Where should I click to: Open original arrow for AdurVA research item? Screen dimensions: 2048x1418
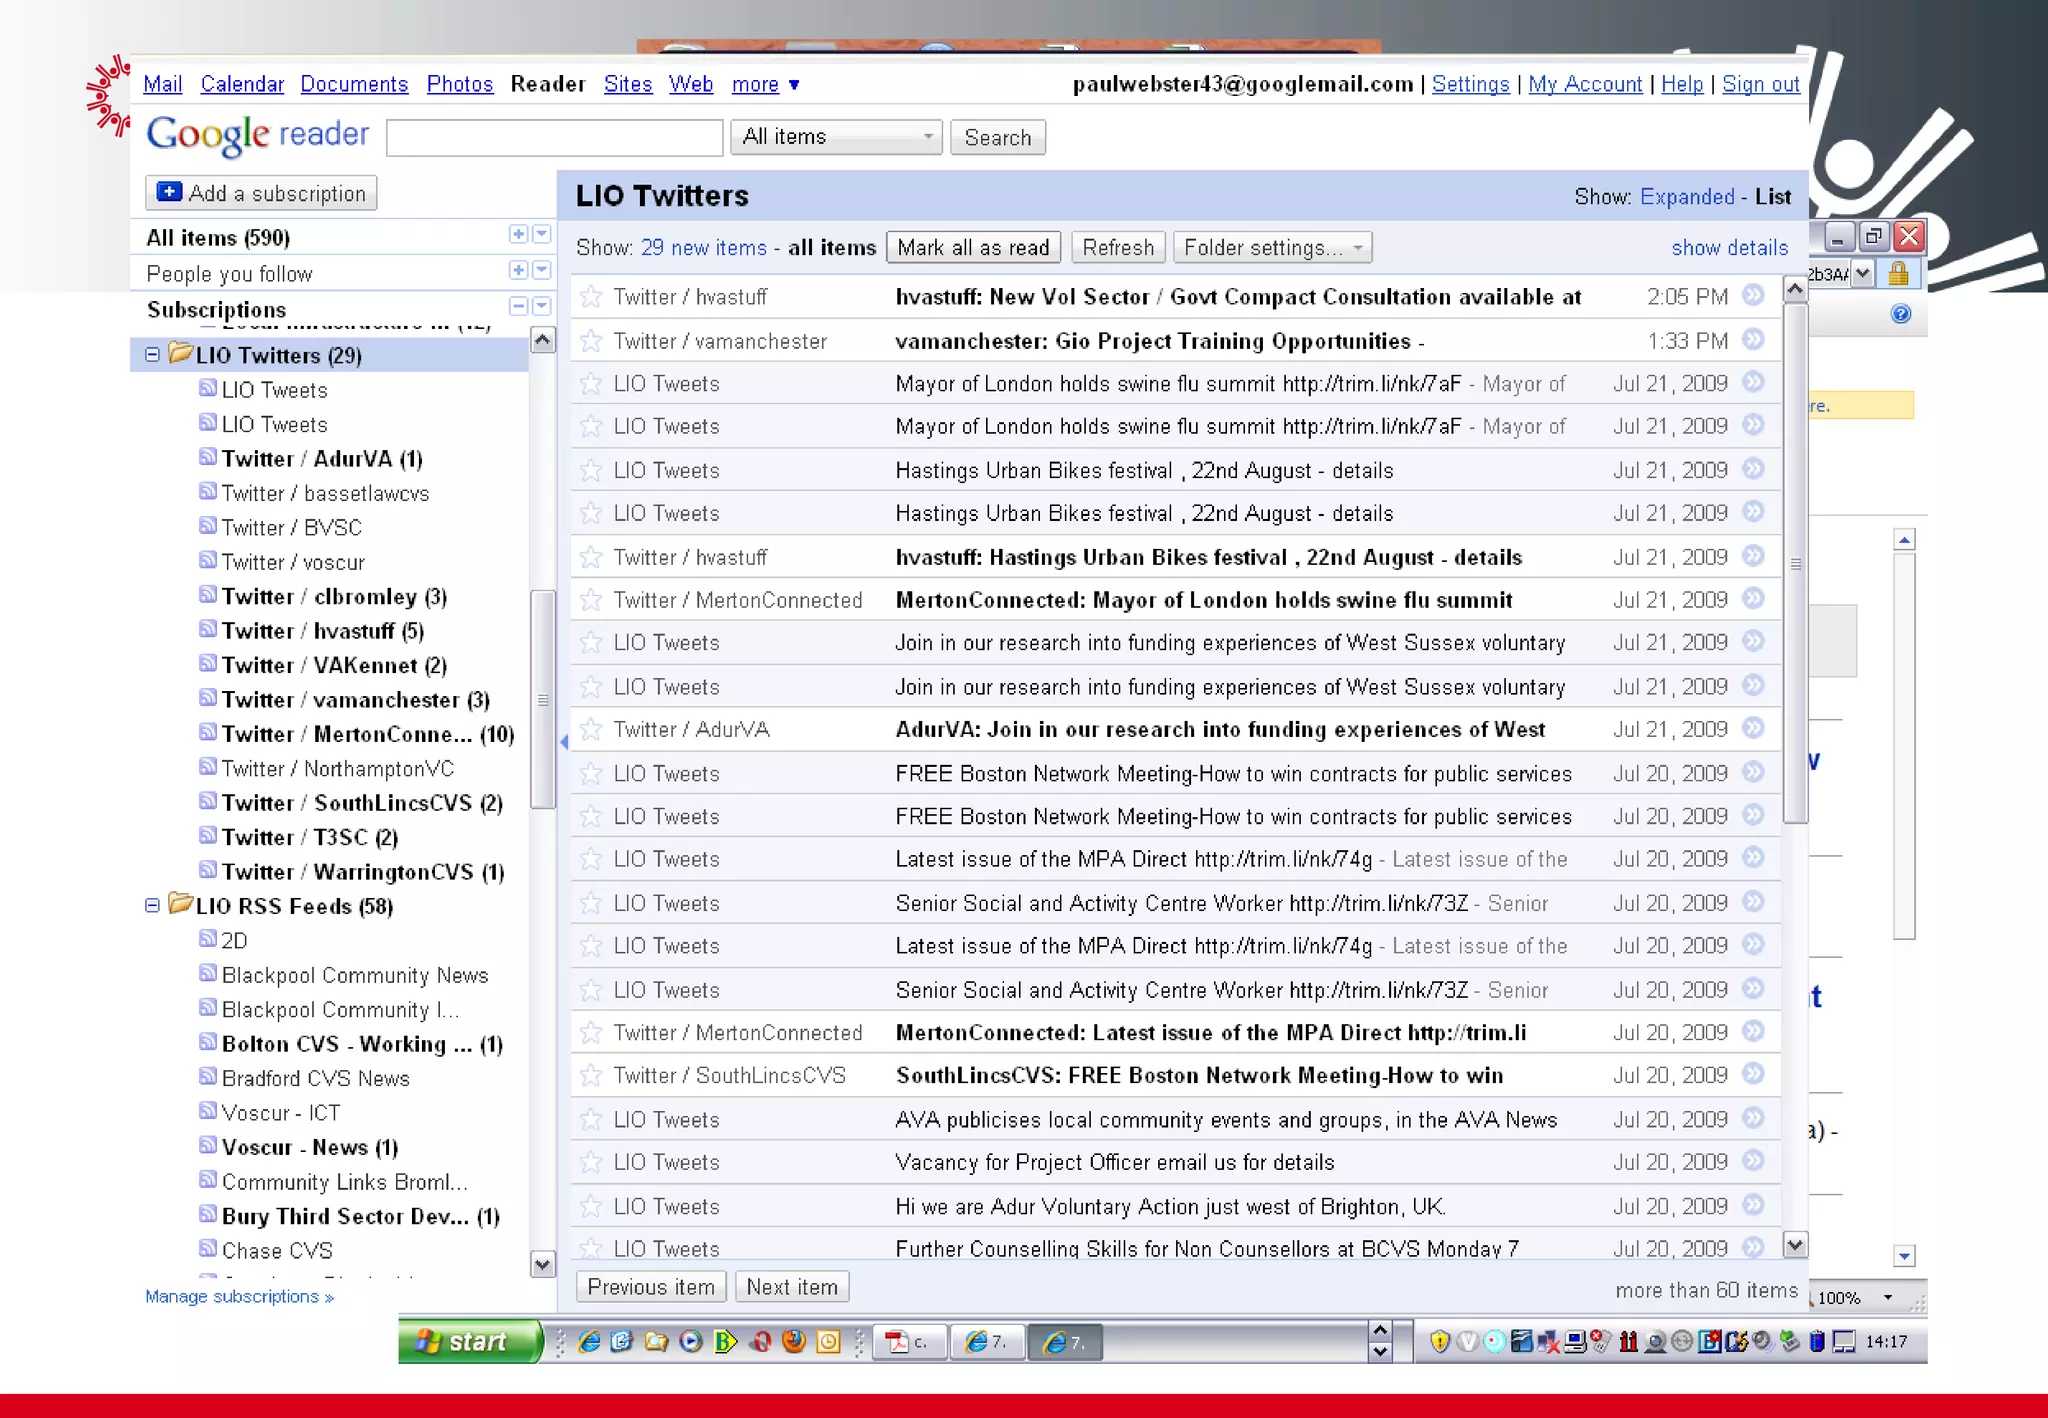[x=1753, y=728]
